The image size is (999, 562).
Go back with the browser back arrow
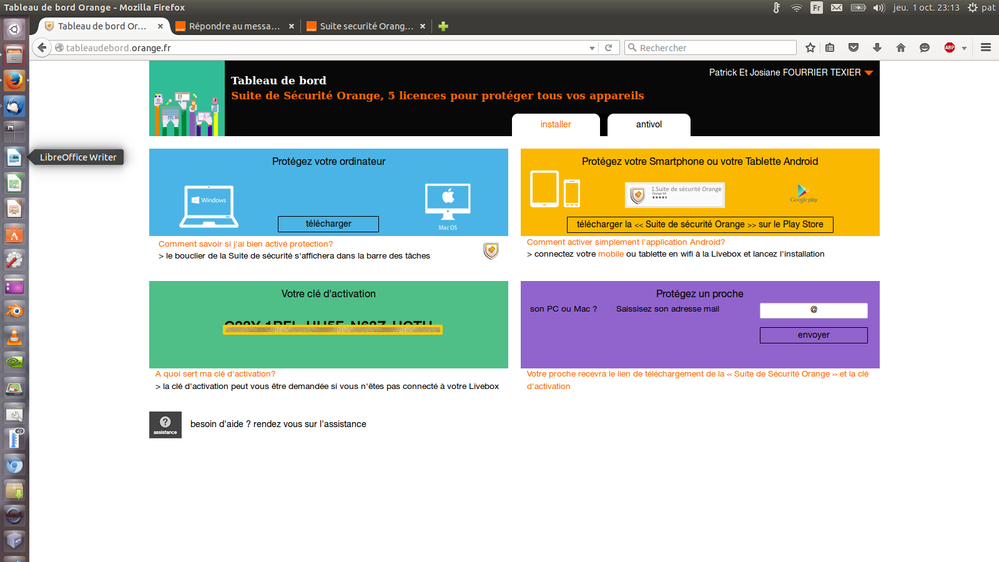click(x=42, y=48)
